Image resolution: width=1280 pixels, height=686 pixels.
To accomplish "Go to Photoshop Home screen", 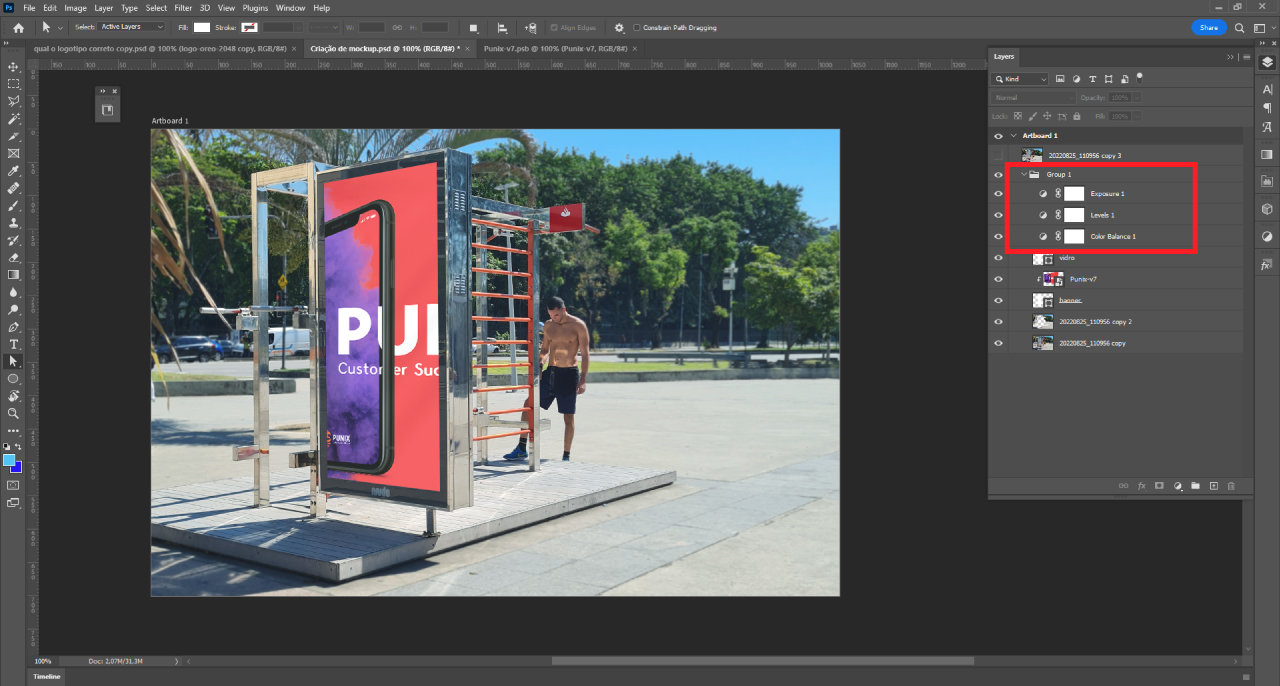I will pyautogui.click(x=18, y=28).
